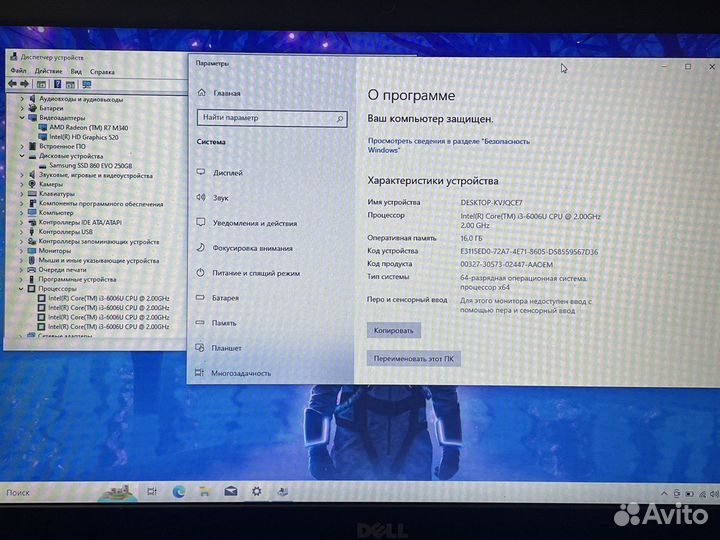Click the Мониторы category icon
720x540 pixels.
coord(32,251)
